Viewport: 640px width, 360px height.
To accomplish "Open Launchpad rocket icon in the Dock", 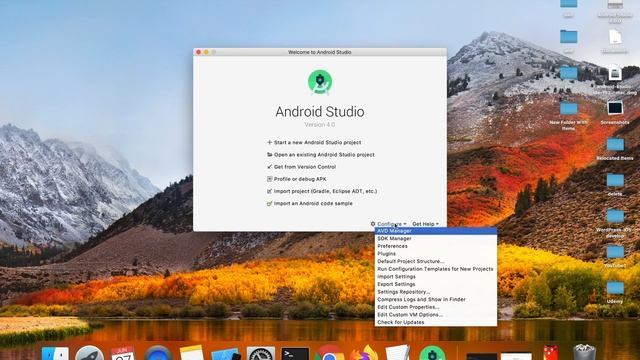I will click(x=89, y=353).
